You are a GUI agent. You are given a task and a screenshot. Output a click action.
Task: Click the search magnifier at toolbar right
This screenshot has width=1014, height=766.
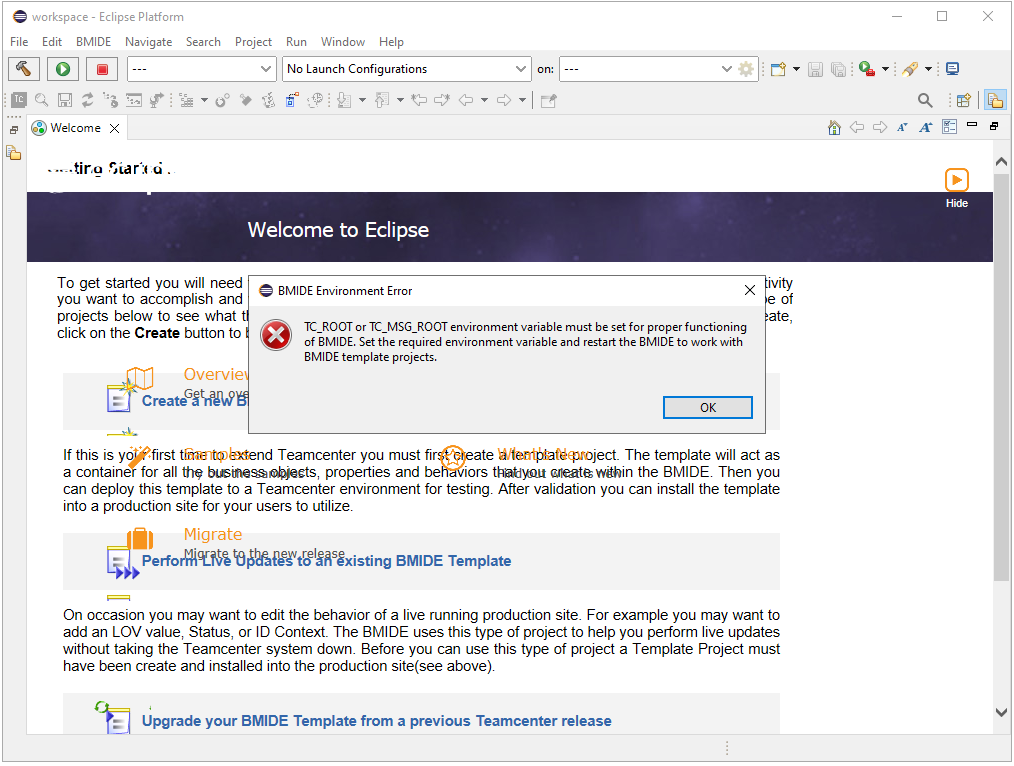point(925,100)
